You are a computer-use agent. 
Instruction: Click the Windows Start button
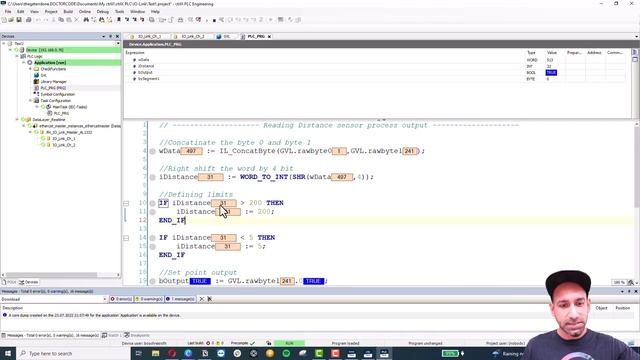(7, 353)
